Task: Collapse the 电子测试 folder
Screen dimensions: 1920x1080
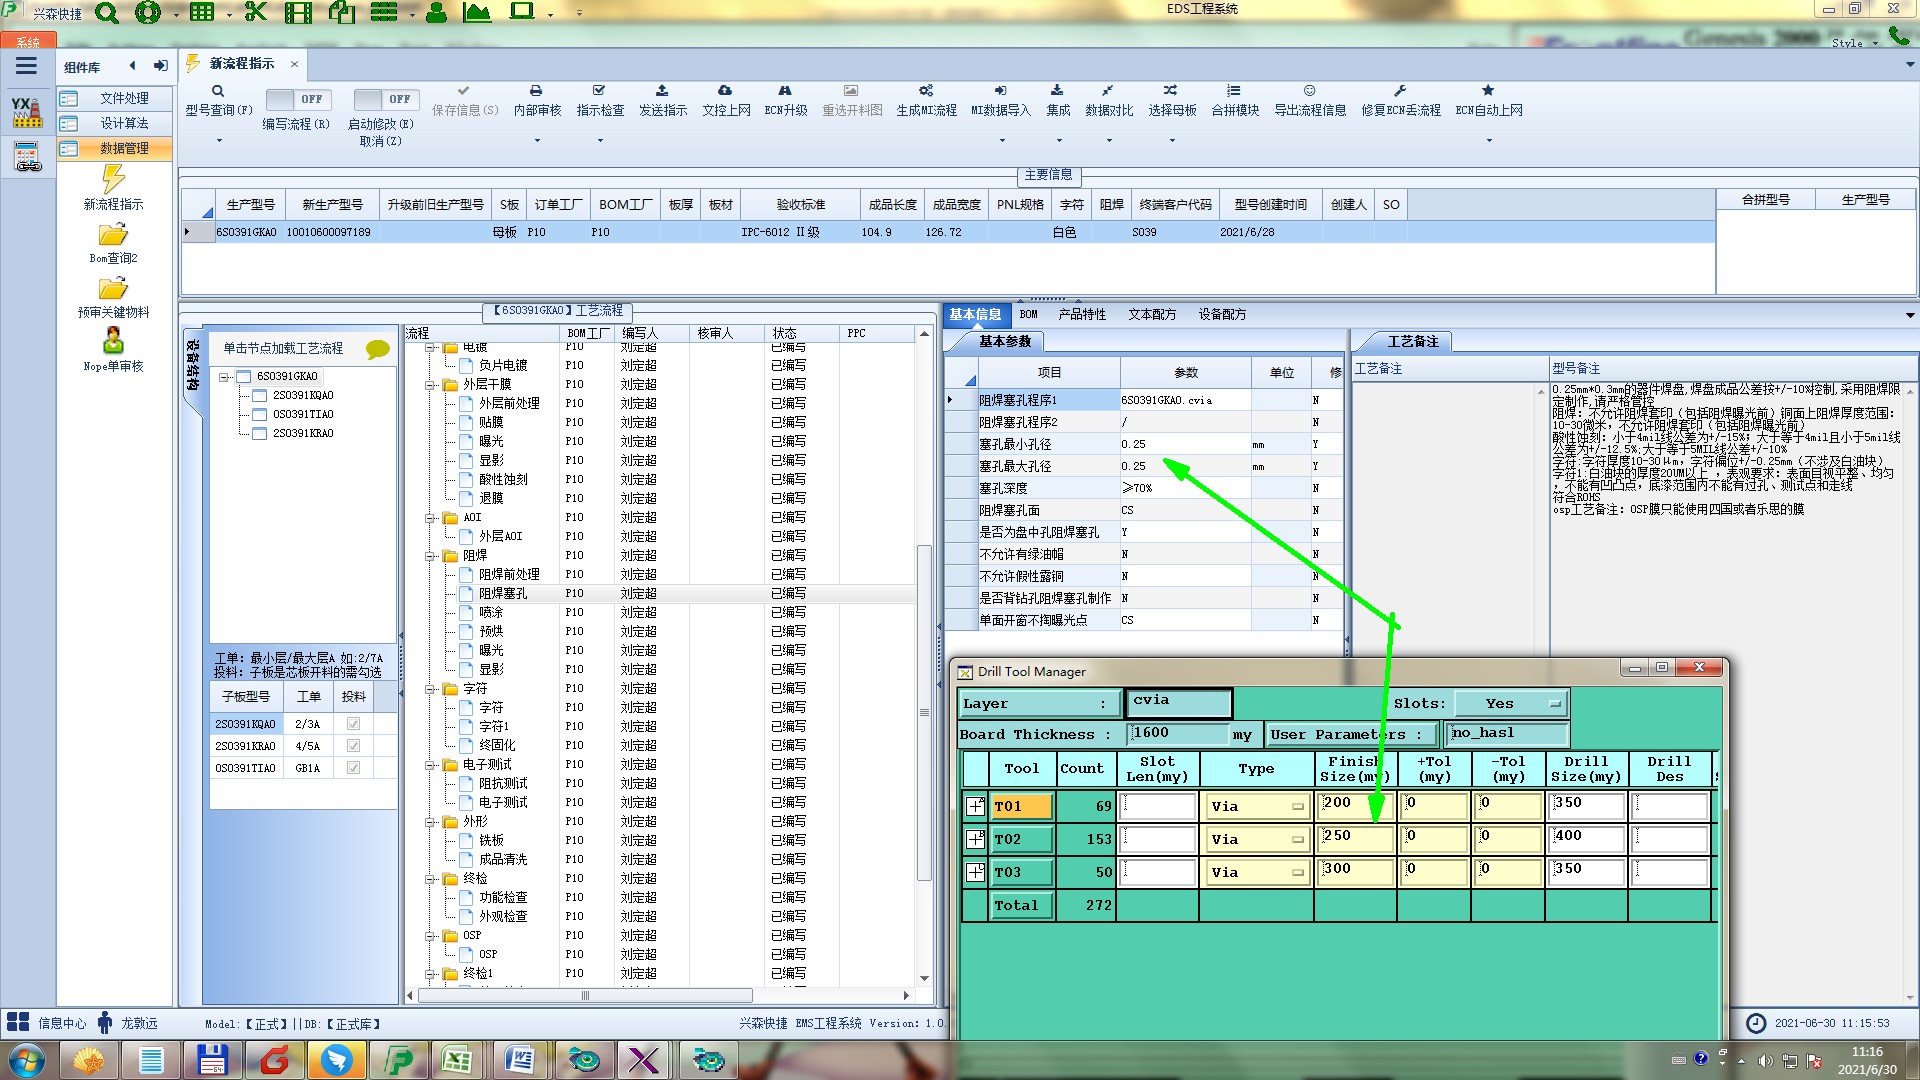Action: click(x=430, y=765)
